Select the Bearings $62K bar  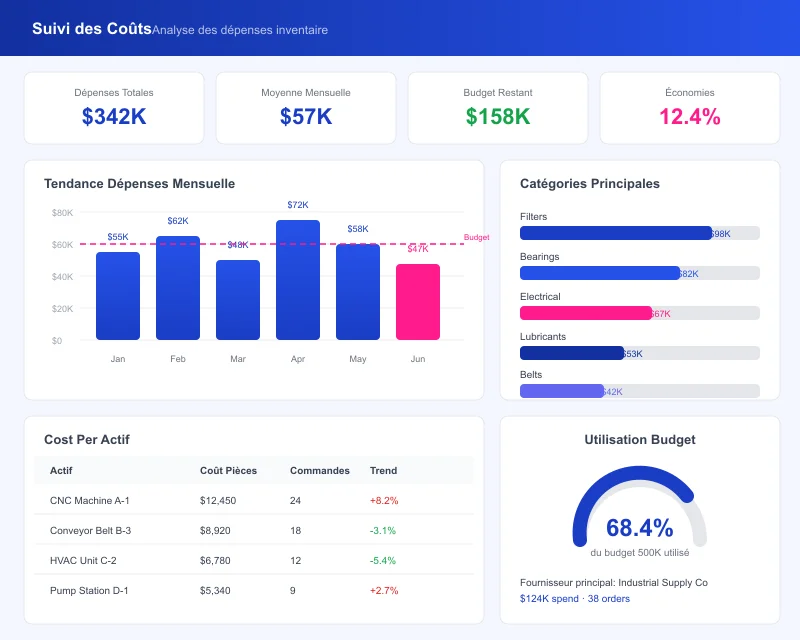click(600, 273)
